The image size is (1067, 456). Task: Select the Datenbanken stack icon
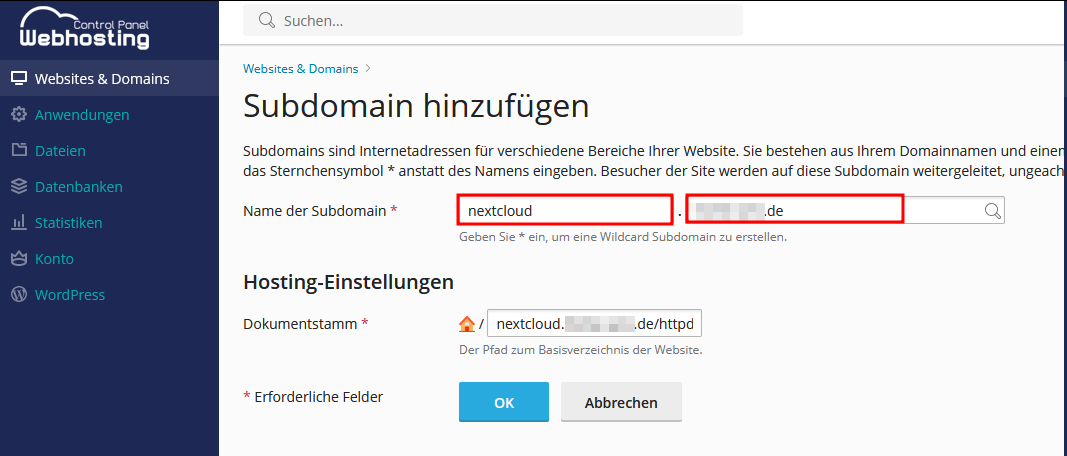click(18, 187)
